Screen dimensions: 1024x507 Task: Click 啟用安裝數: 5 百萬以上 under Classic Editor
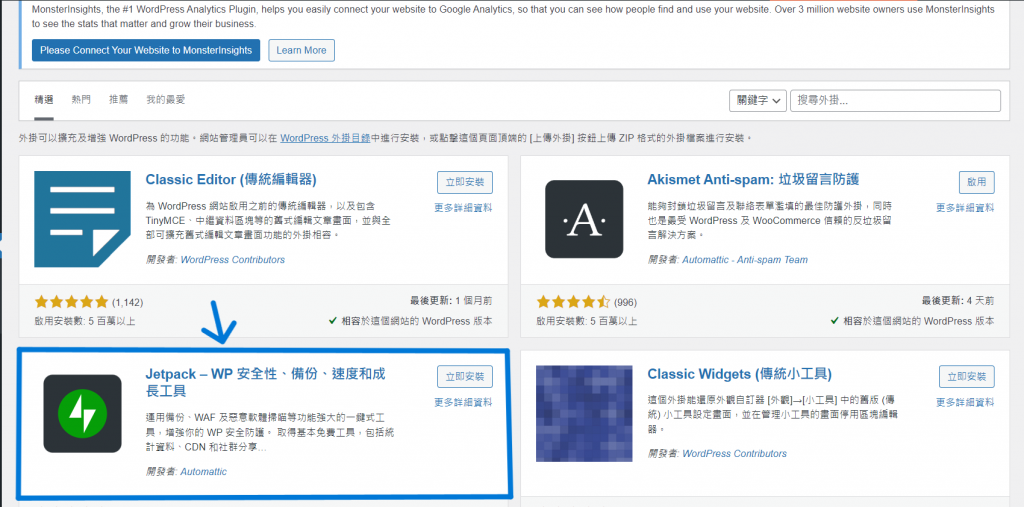85,321
